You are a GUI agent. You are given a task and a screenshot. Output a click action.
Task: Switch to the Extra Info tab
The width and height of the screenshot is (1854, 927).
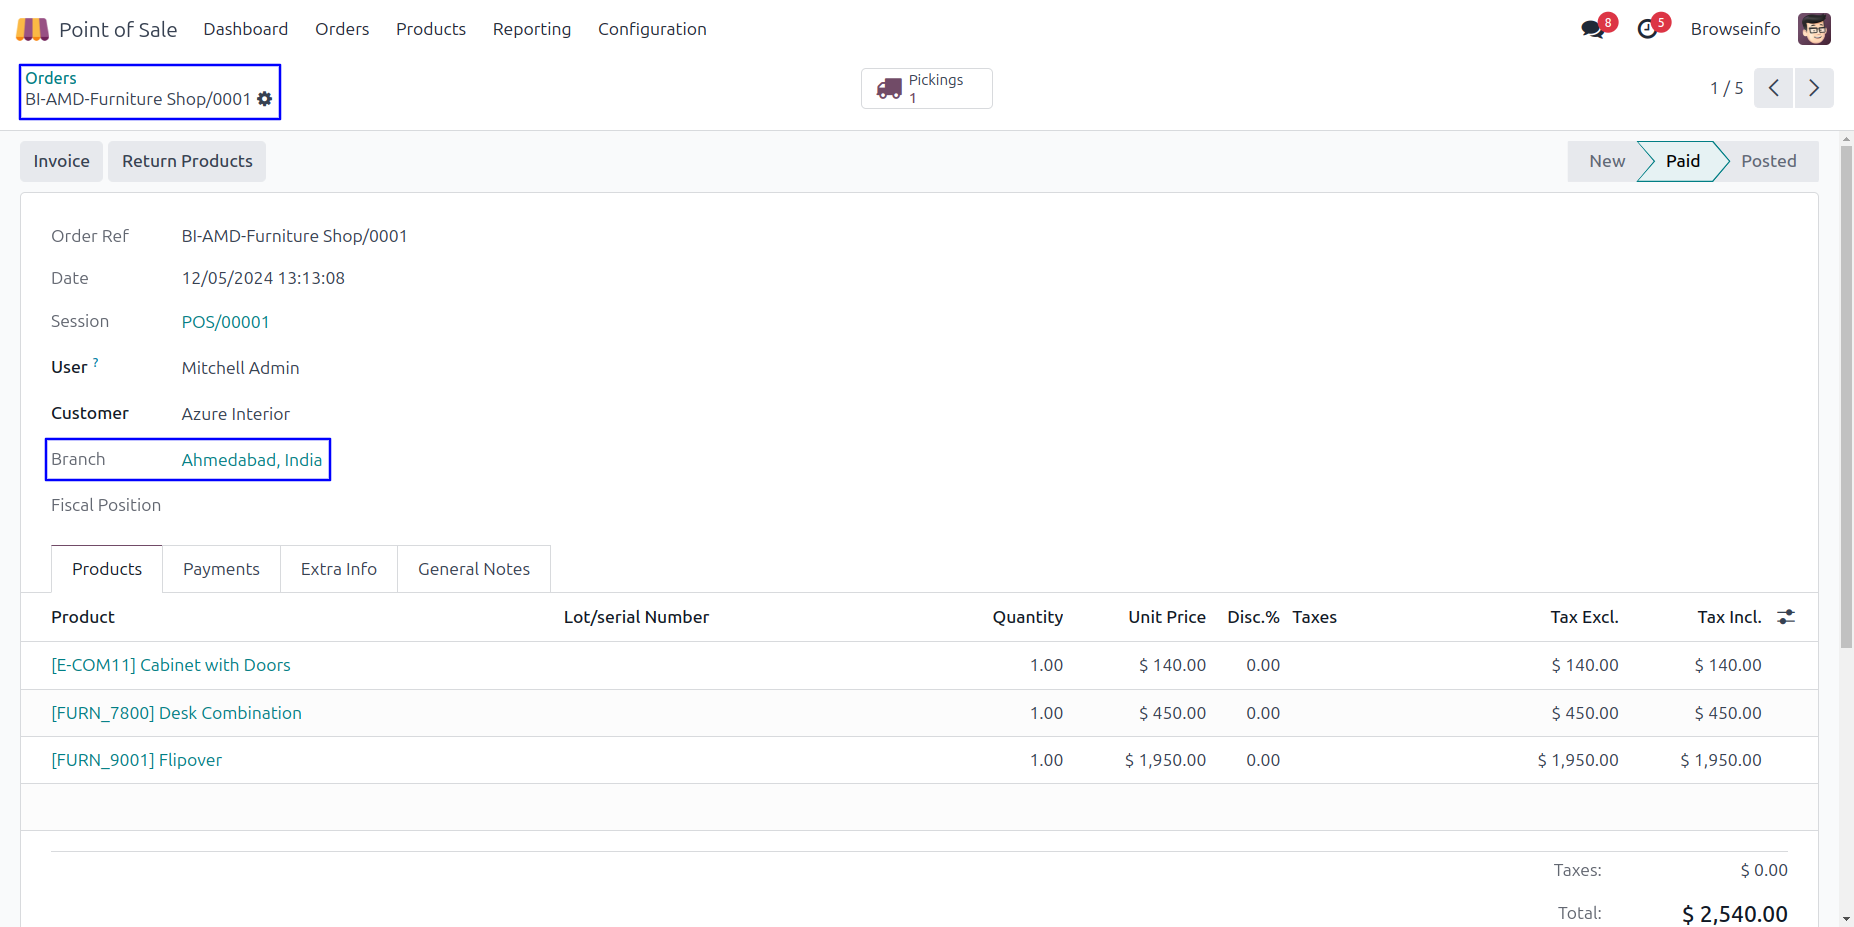(338, 569)
